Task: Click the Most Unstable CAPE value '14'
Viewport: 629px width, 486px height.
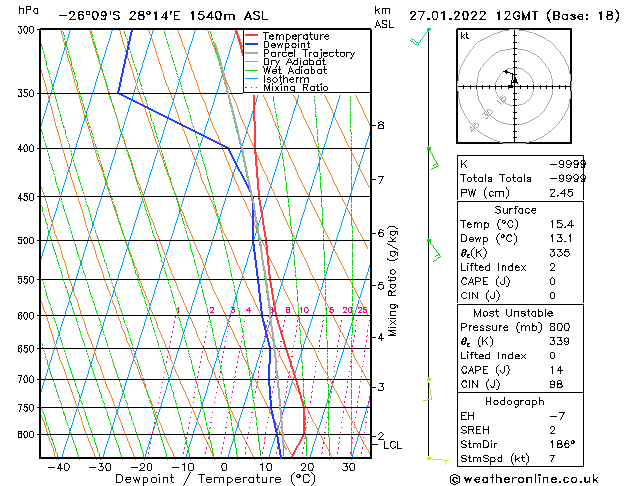Action: (557, 370)
